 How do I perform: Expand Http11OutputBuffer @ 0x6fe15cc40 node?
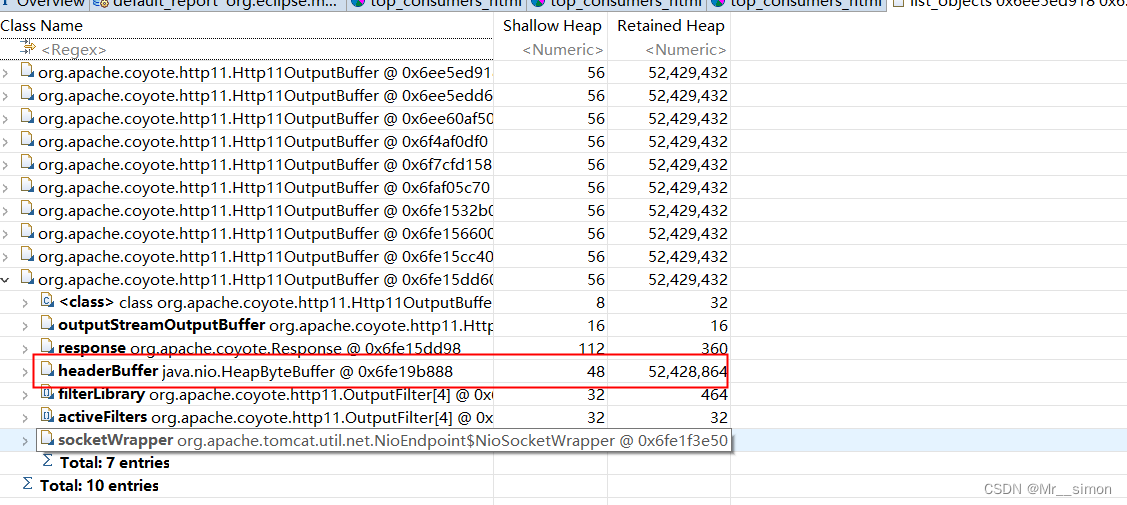point(6,256)
